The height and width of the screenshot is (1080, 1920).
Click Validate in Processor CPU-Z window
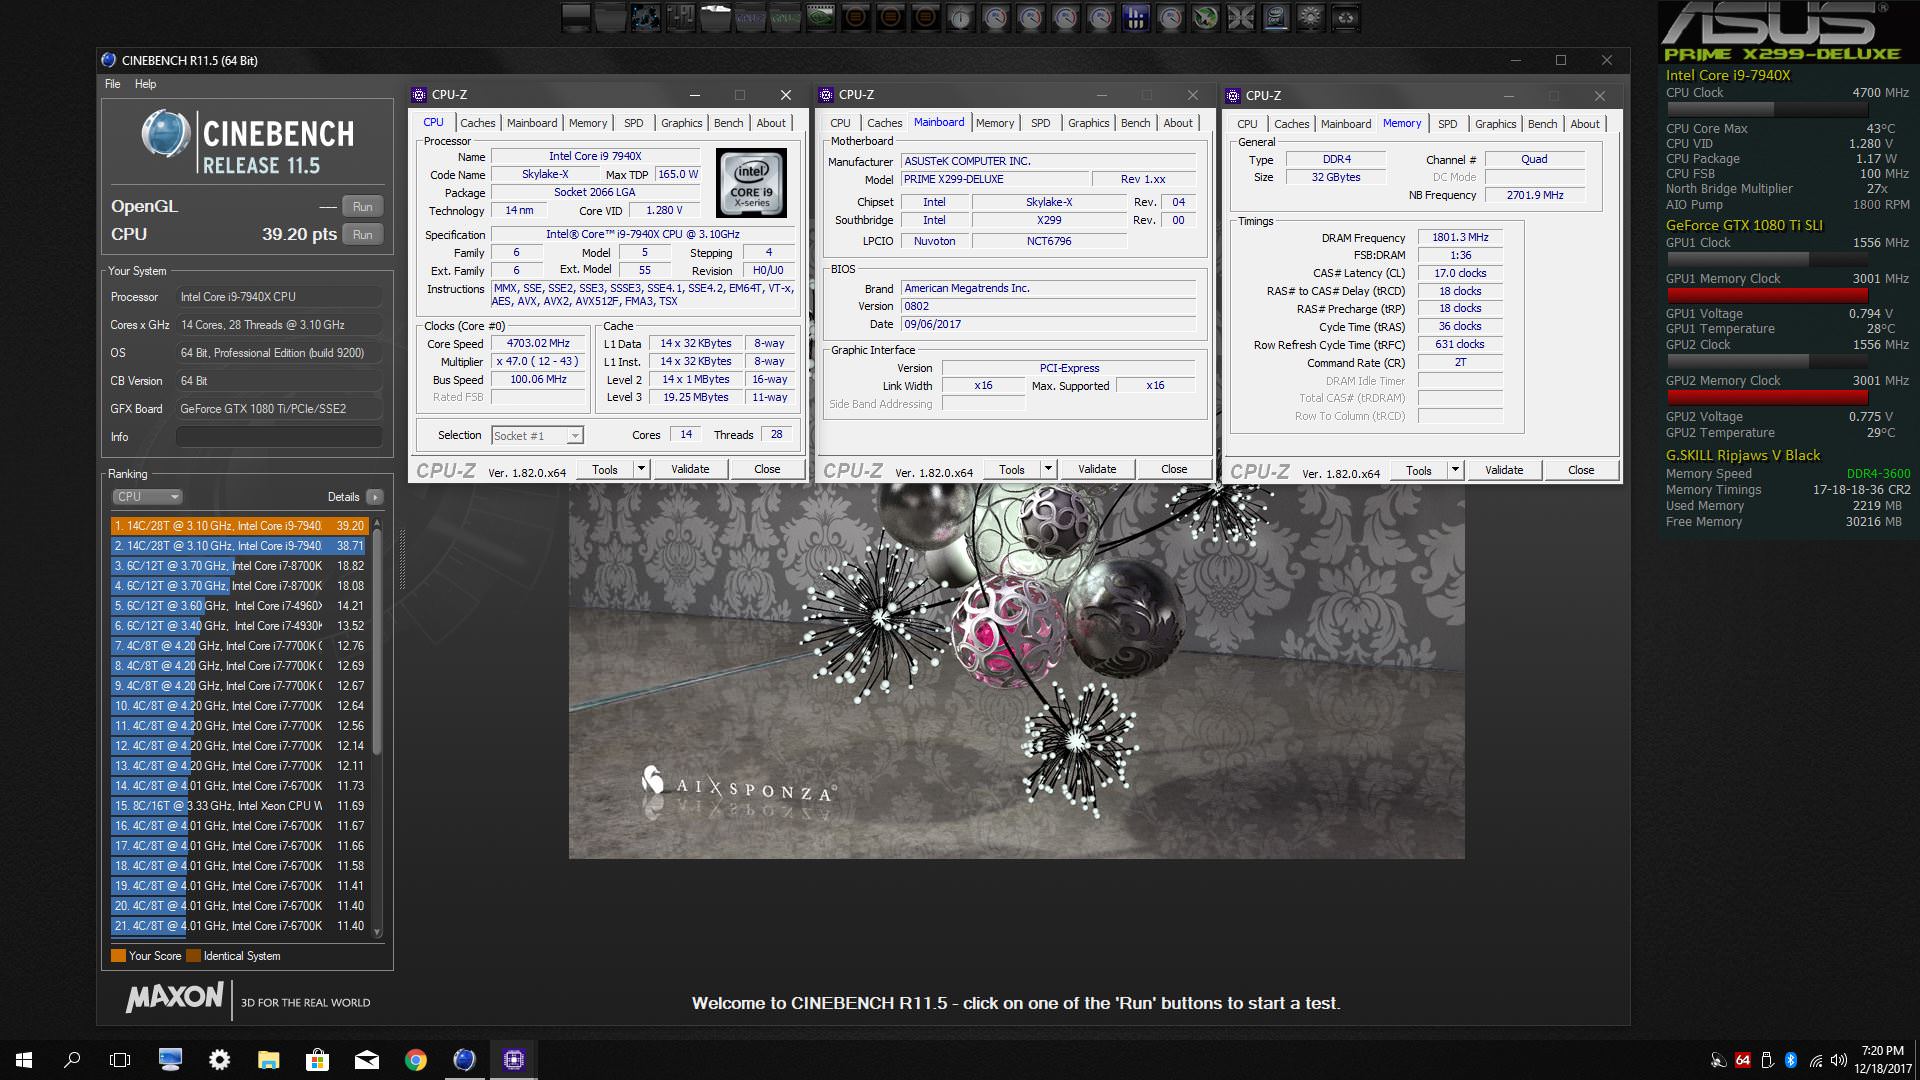click(x=690, y=469)
